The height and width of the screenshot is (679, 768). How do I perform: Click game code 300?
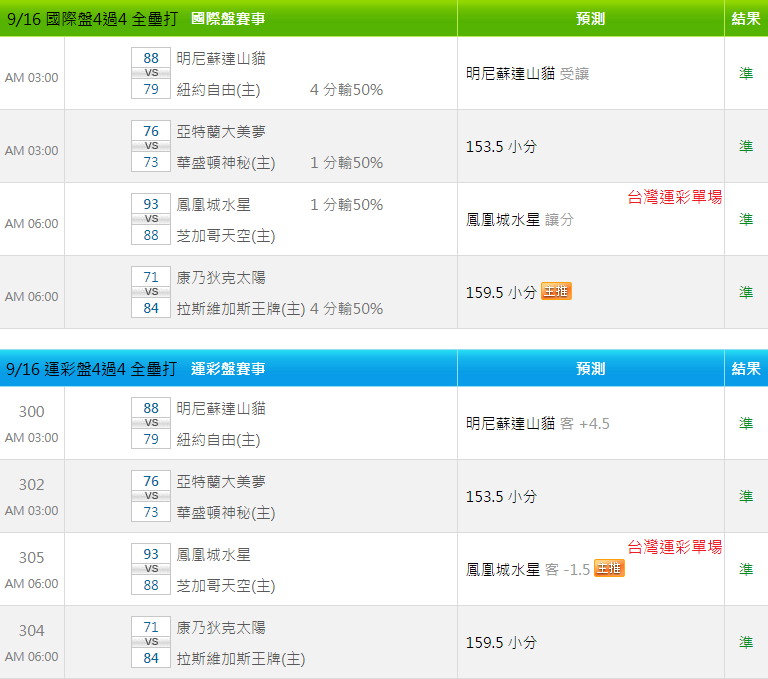pos(31,412)
